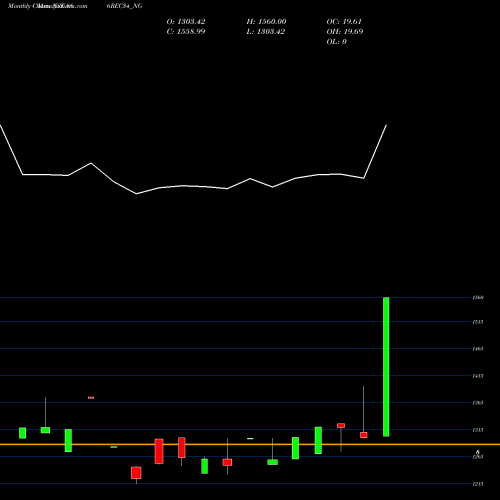Click the 1315 price axis label
The width and height of the screenshot is (500, 500).
point(478,430)
